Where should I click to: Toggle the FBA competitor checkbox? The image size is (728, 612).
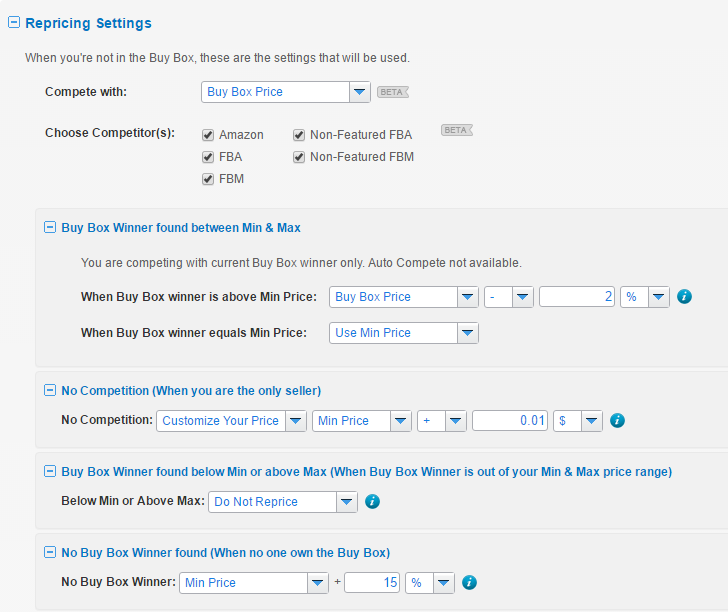[208, 157]
